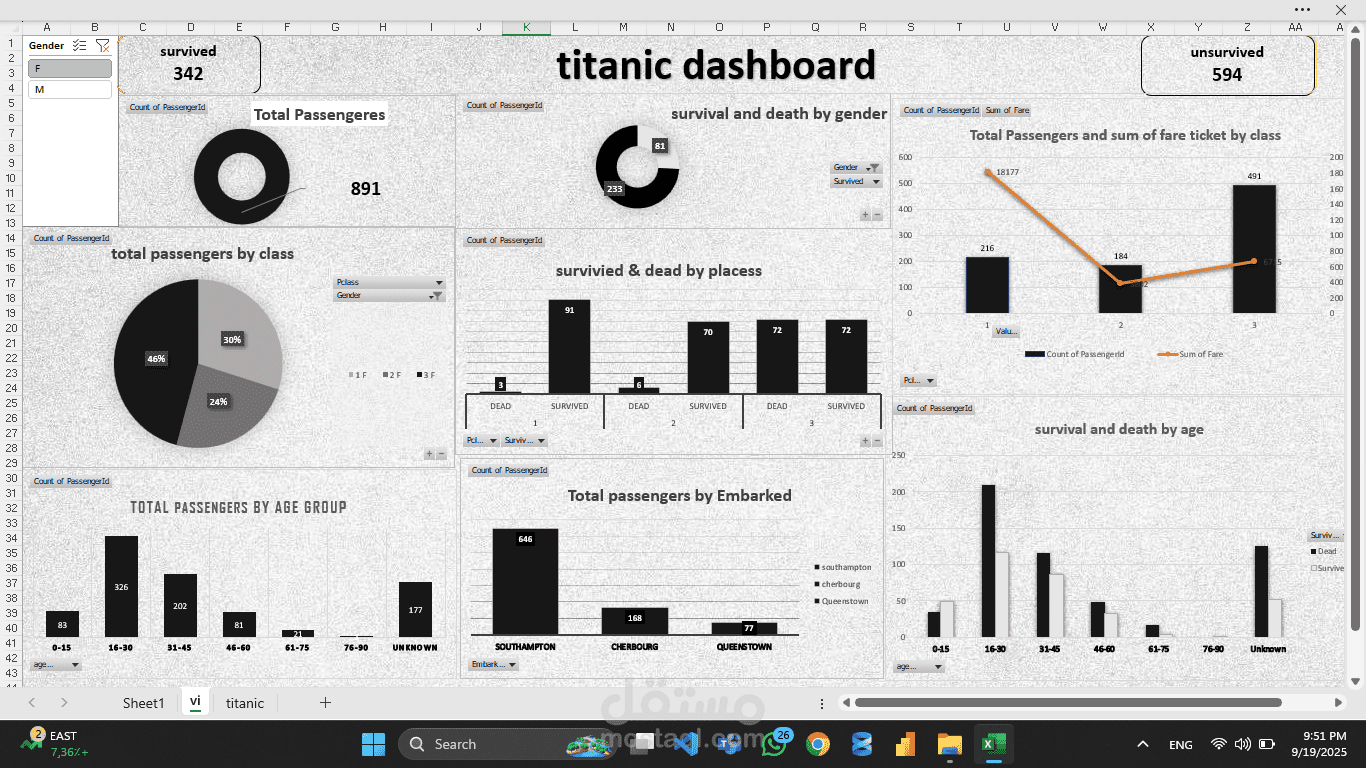The width and height of the screenshot is (1366, 768).
Task: Clear the Gender slicer filter
Action: (x=103, y=45)
